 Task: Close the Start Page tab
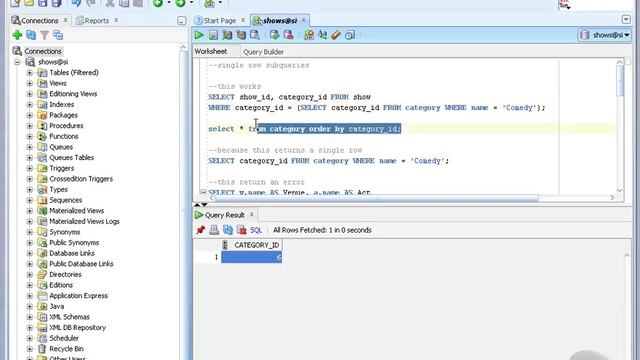[x=243, y=20]
